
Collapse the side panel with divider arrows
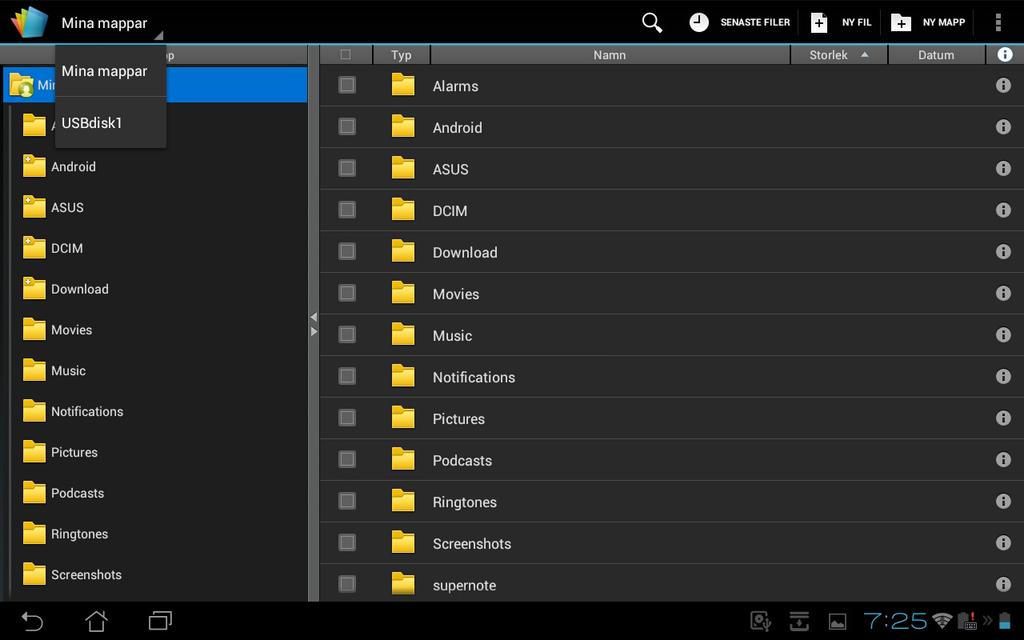[313, 324]
